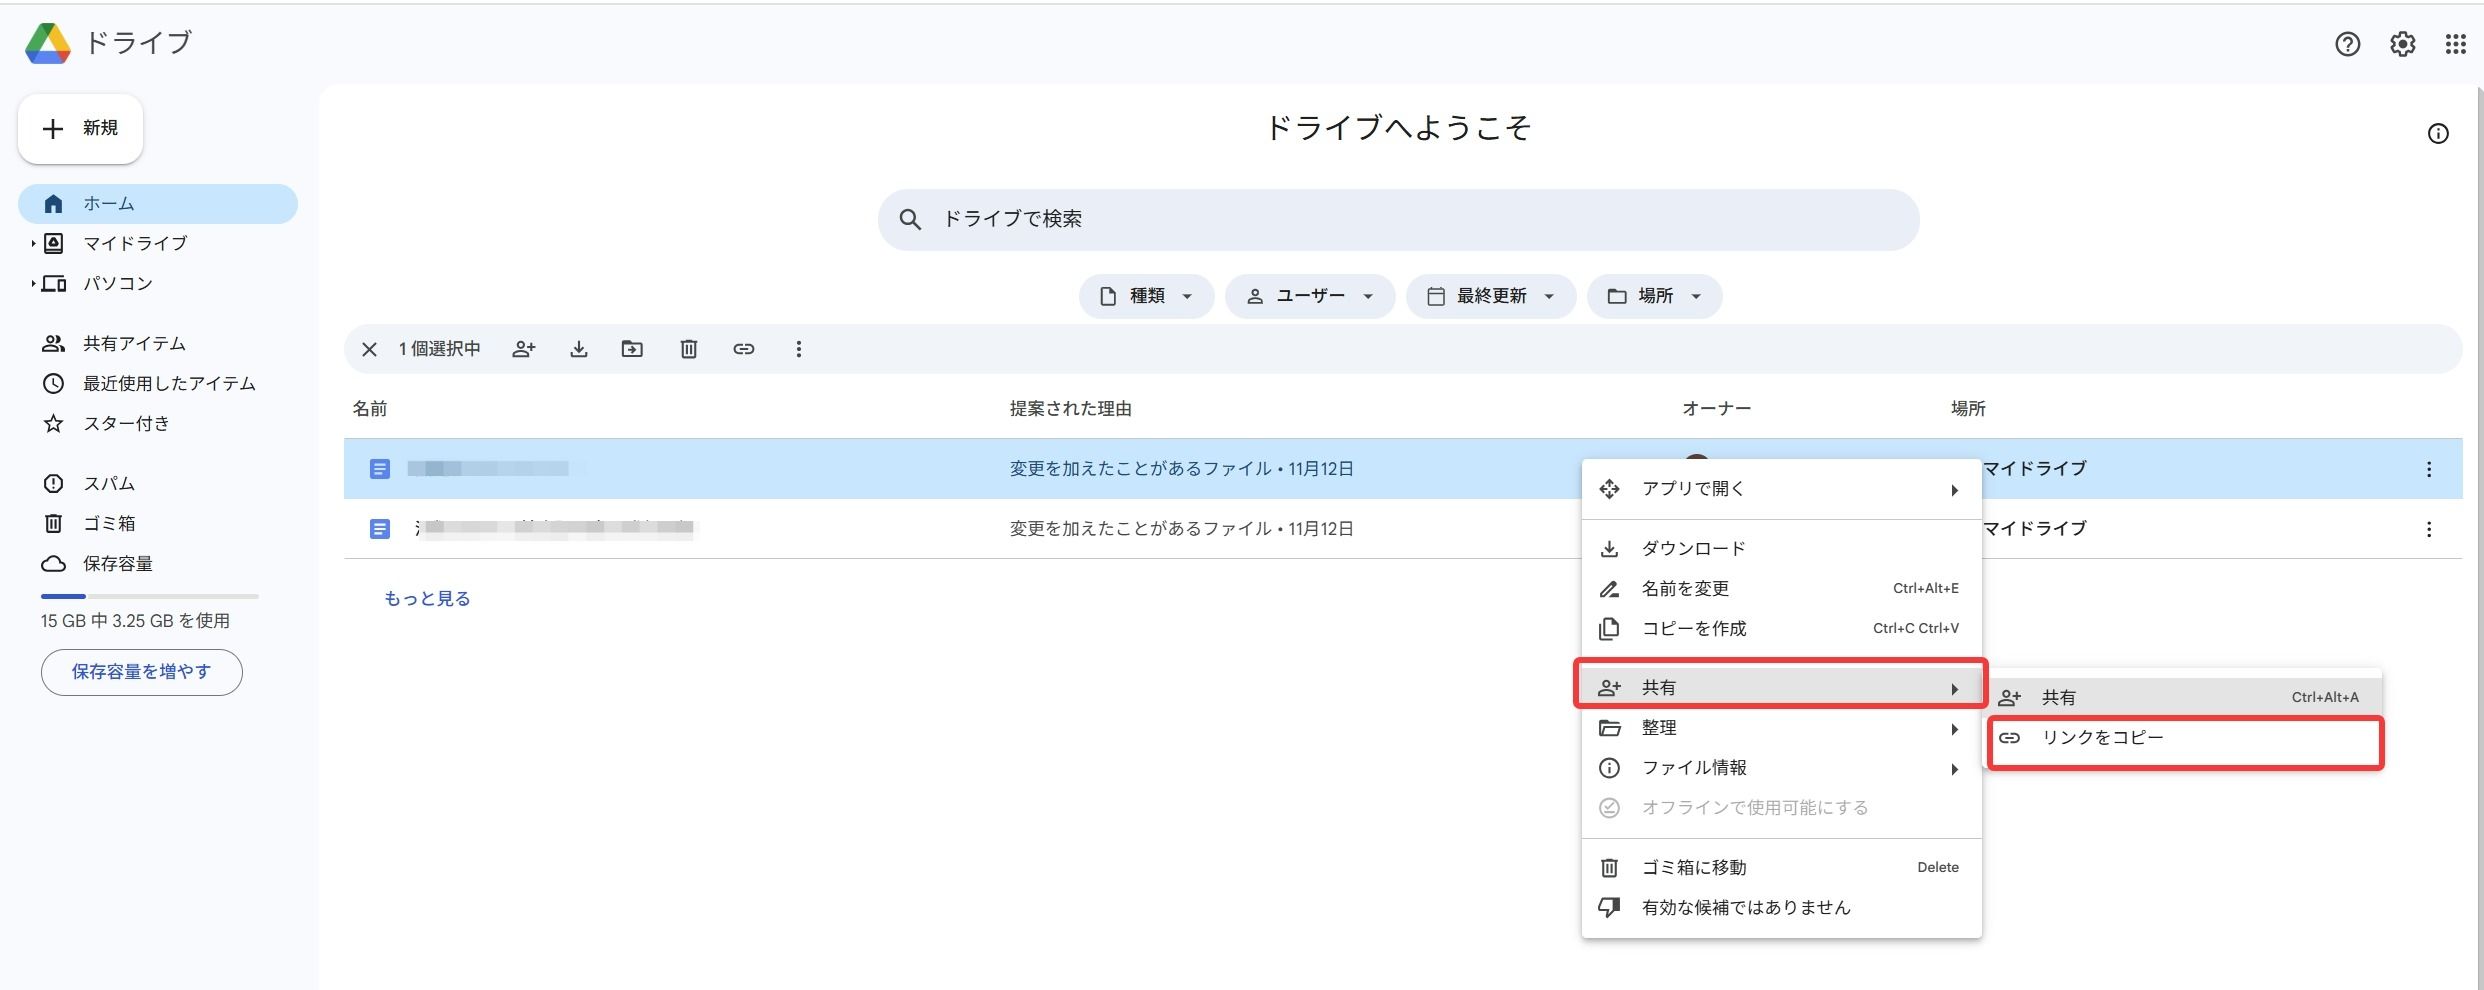Select the move-to-folder icon in the toolbar
2484x990 pixels.
point(632,349)
